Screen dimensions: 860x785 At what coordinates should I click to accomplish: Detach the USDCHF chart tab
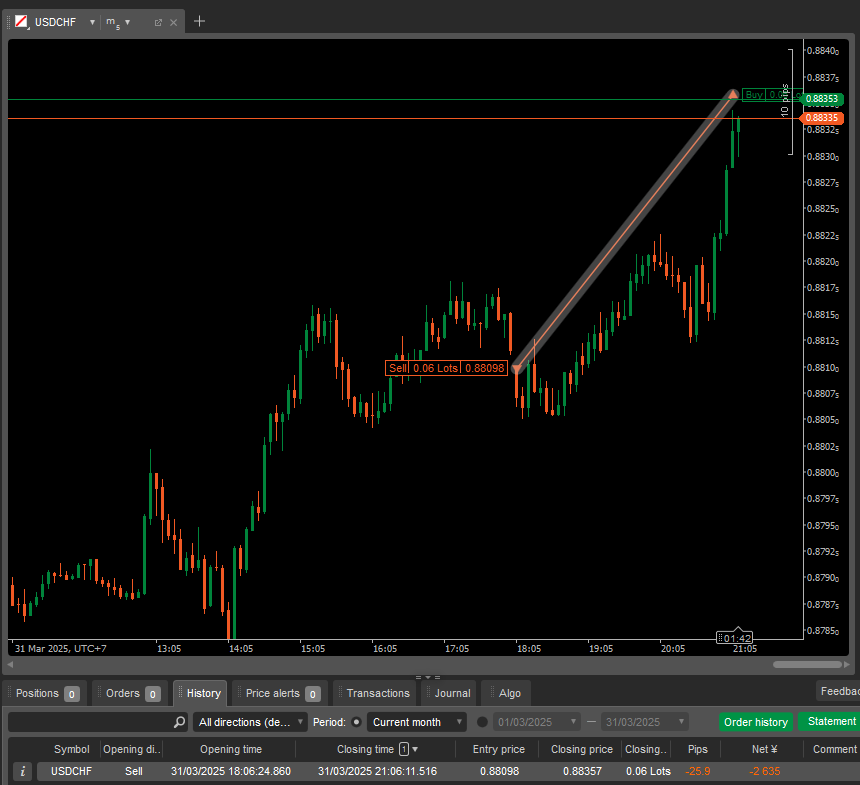(158, 22)
